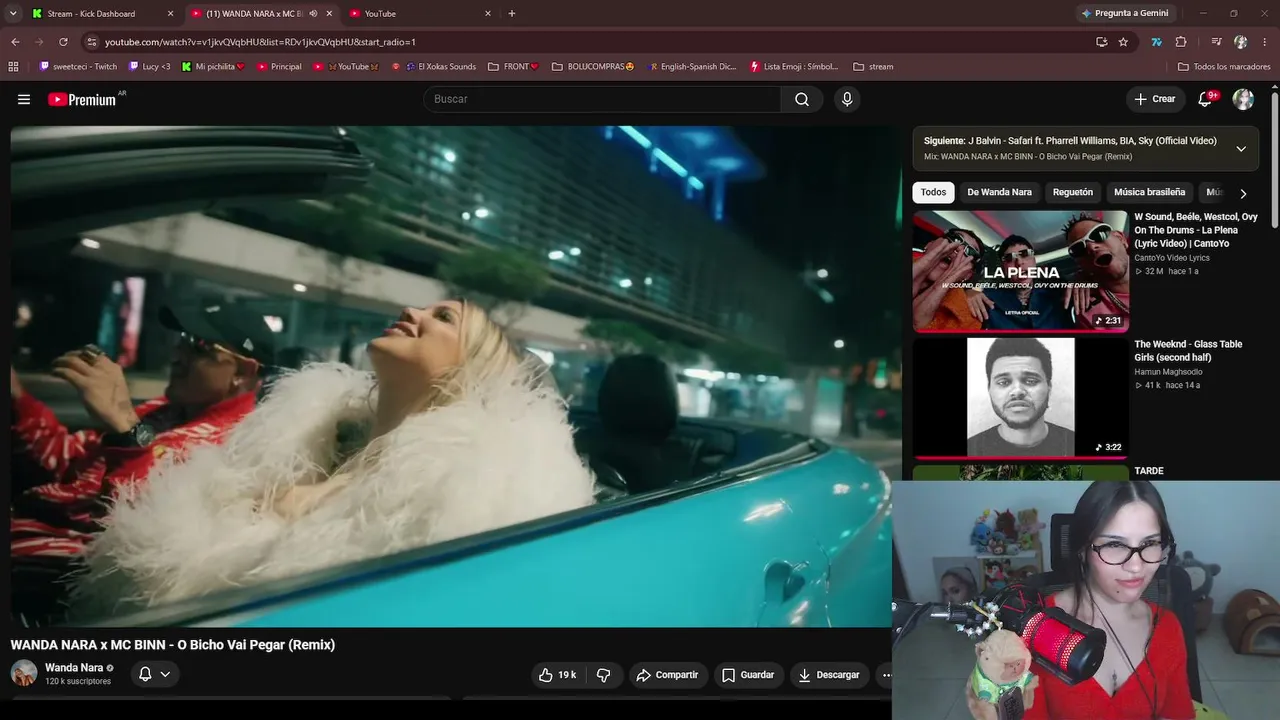The width and height of the screenshot is (1280, 720).
Task: Click the W Sound La Plena video title
Action: click(1196, 230)
